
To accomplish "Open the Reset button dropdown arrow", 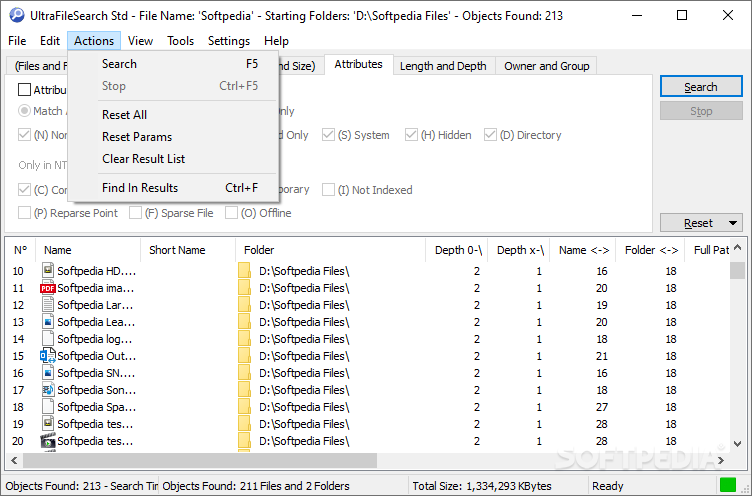I will [733, 223].
